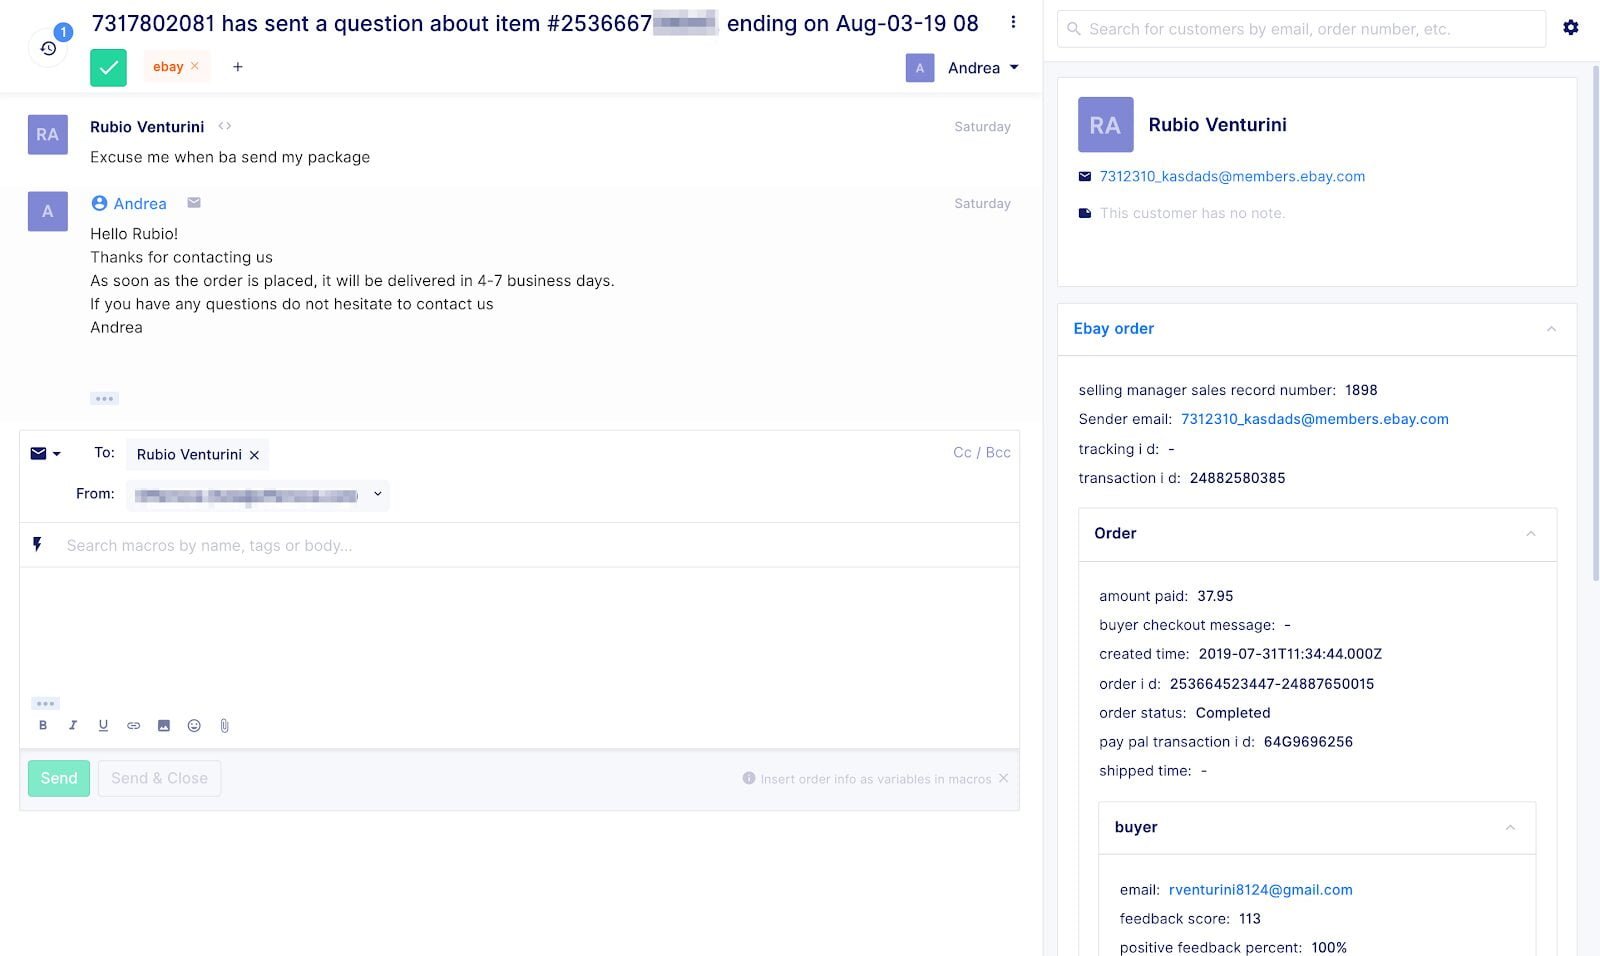This screenshot has width=1600, height=956.
Task: Open the three-dot ticket options menu
Action: click(1013, 22)
